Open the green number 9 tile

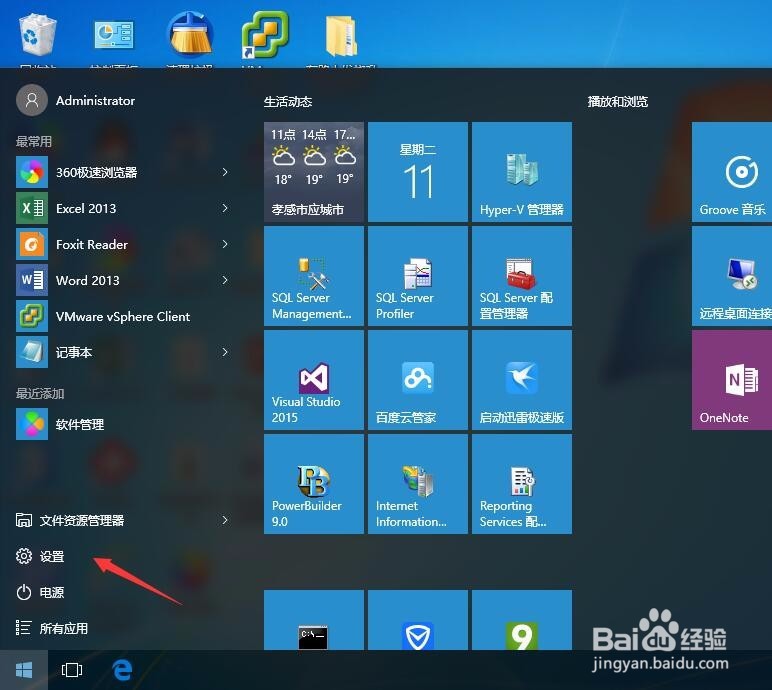click(x=522, y=620)
